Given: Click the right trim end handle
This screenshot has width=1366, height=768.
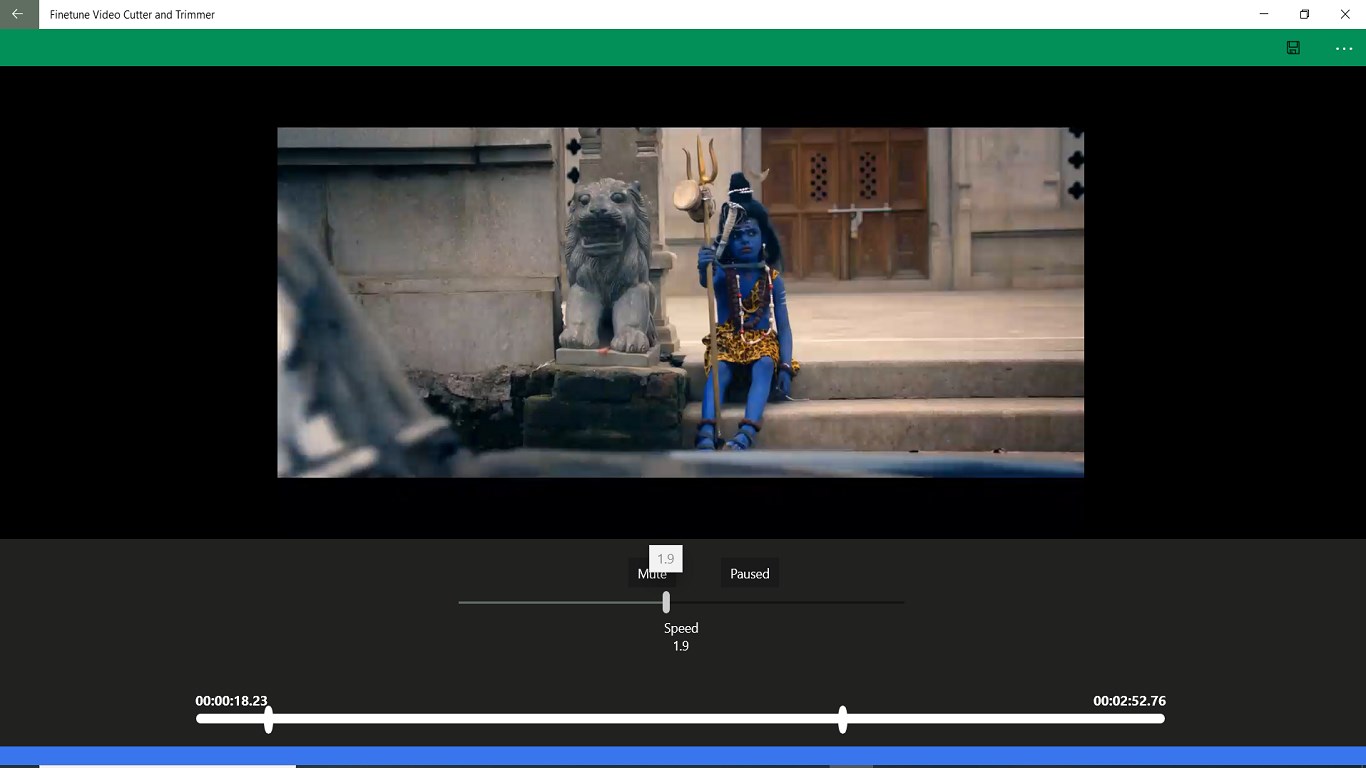Looking at the screenshot, I should tap(843, 719).
